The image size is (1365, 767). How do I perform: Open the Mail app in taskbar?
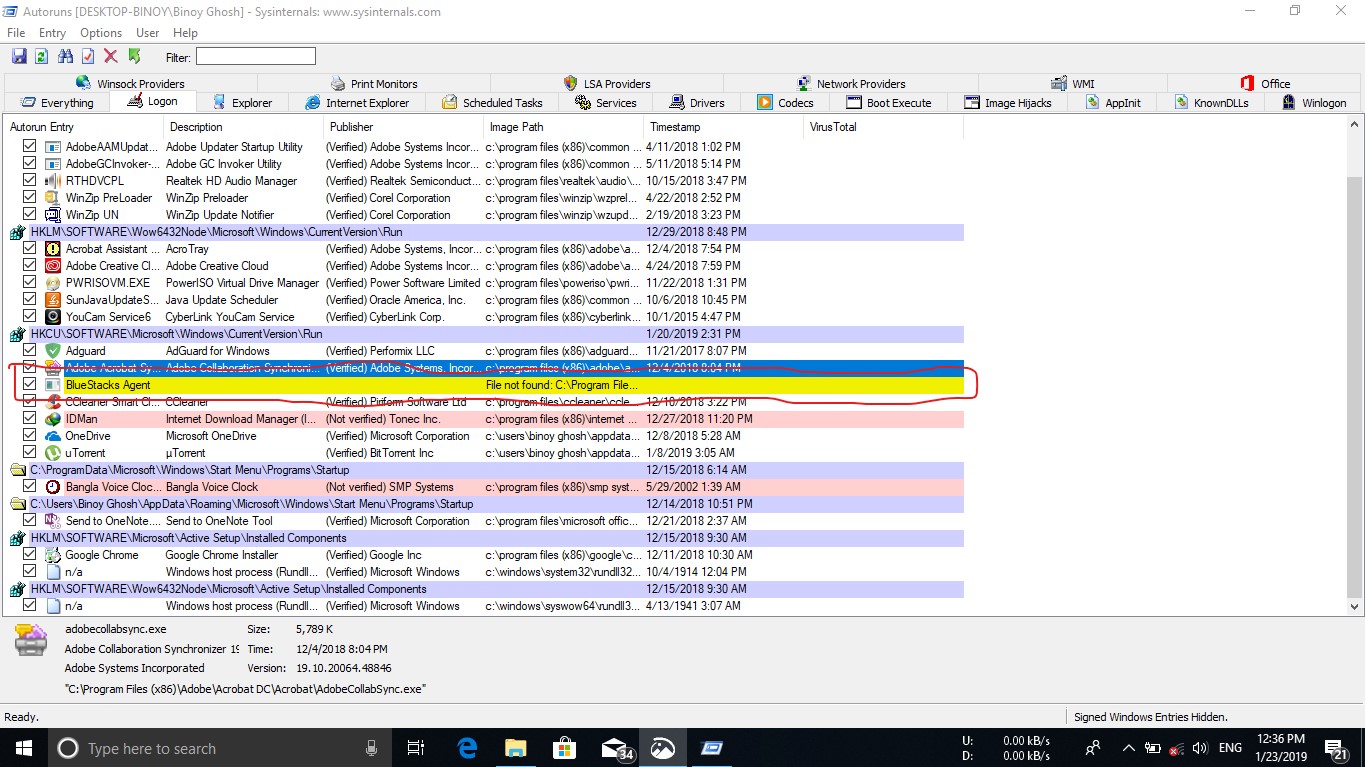point(614,747)
